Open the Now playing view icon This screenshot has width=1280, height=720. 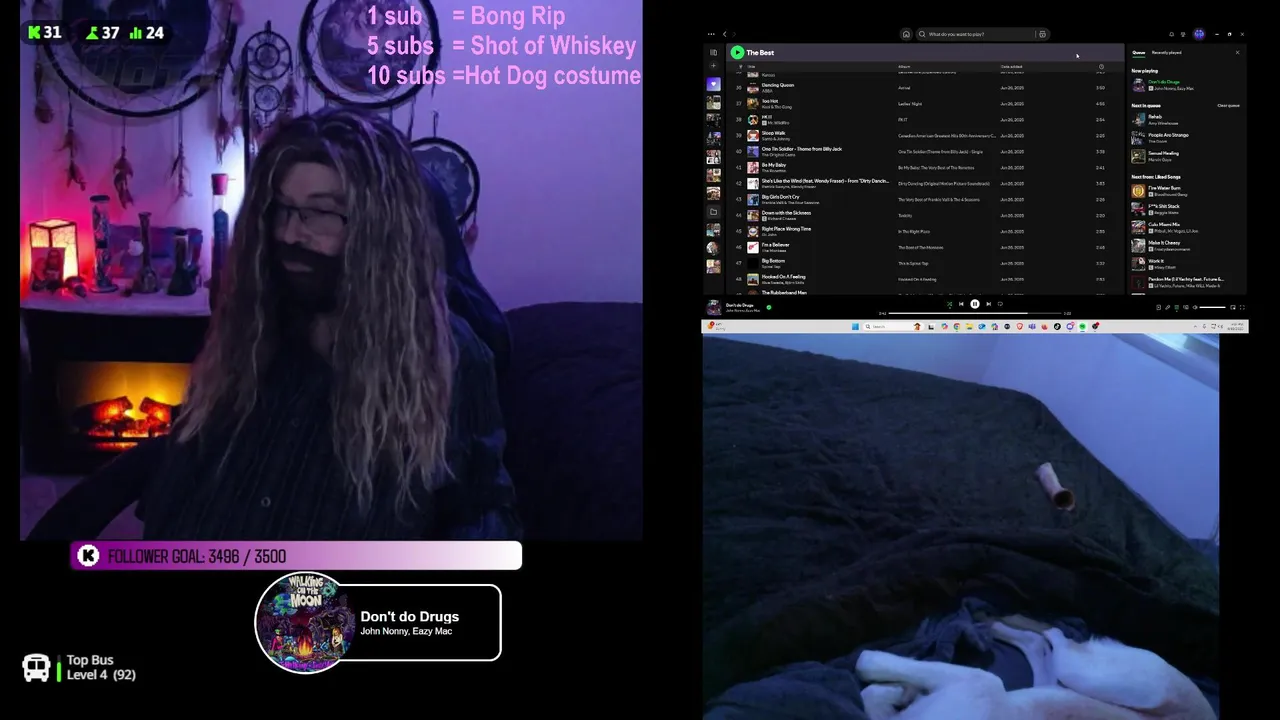tap(1158, 307)
